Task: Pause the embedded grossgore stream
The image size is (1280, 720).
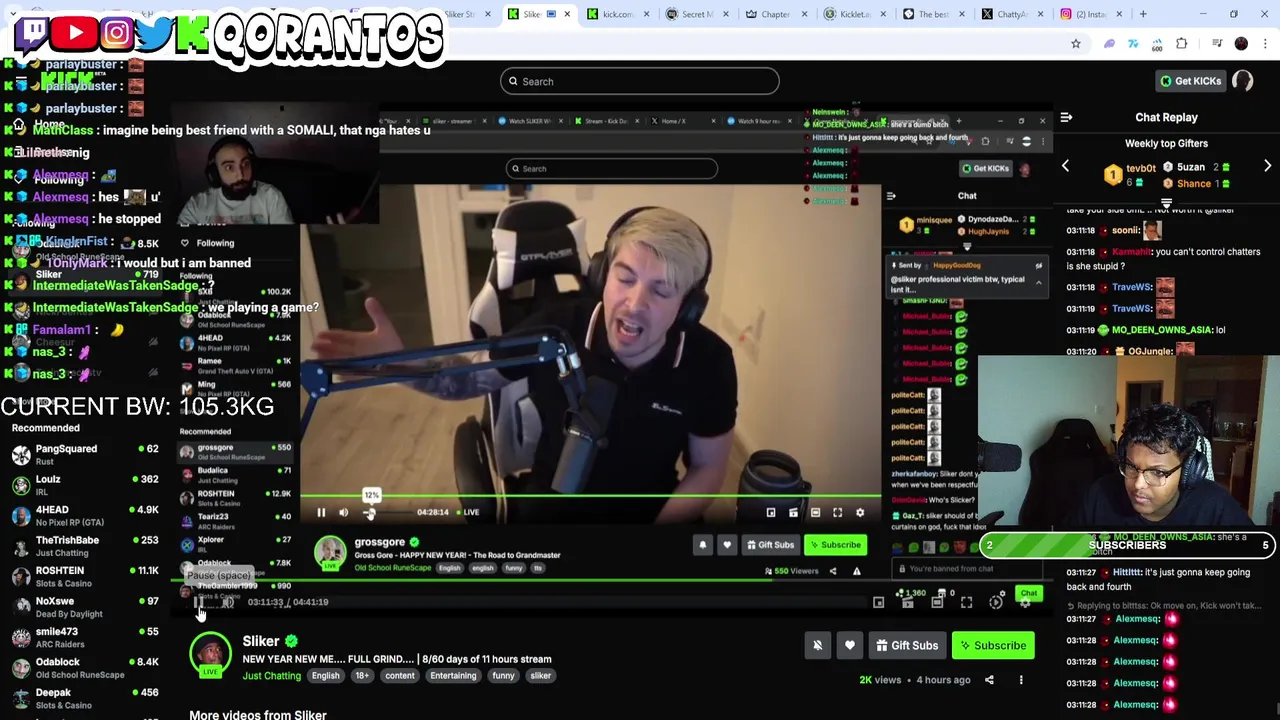Action: click(321, 512)
